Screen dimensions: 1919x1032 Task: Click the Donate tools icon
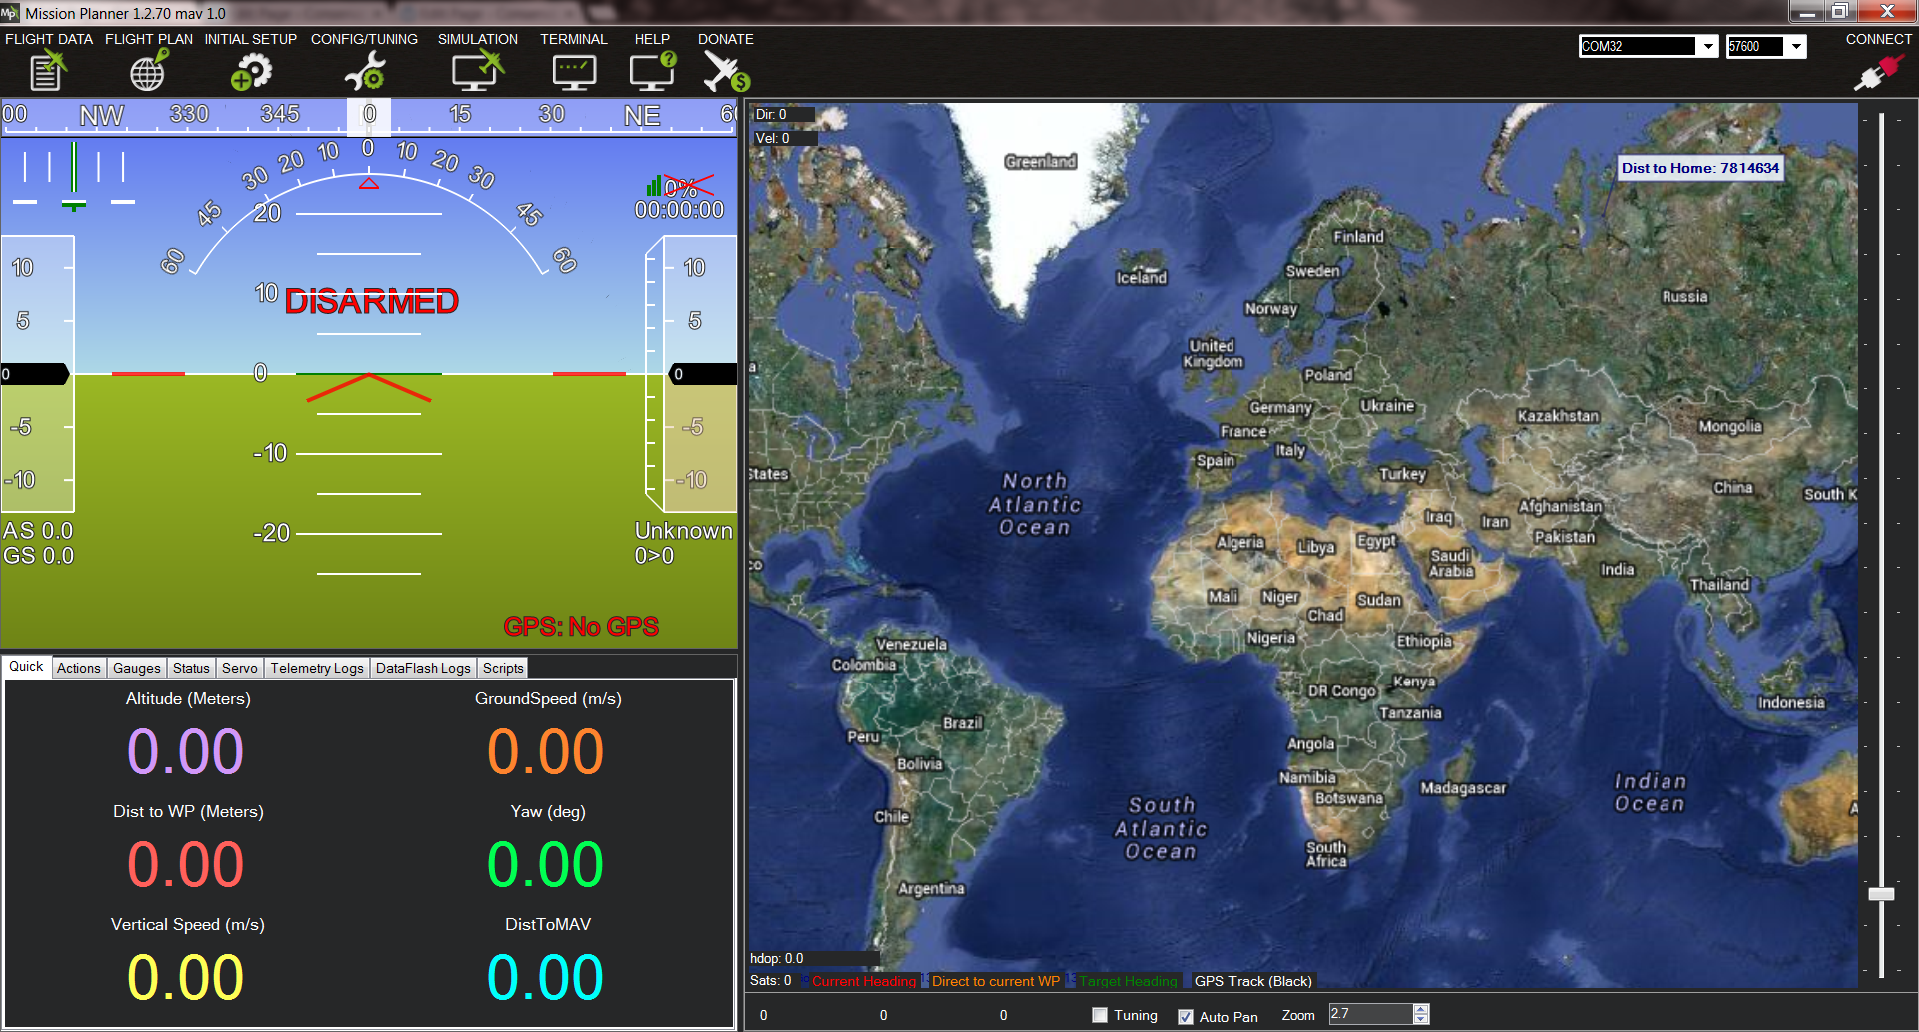click(725, 70)
